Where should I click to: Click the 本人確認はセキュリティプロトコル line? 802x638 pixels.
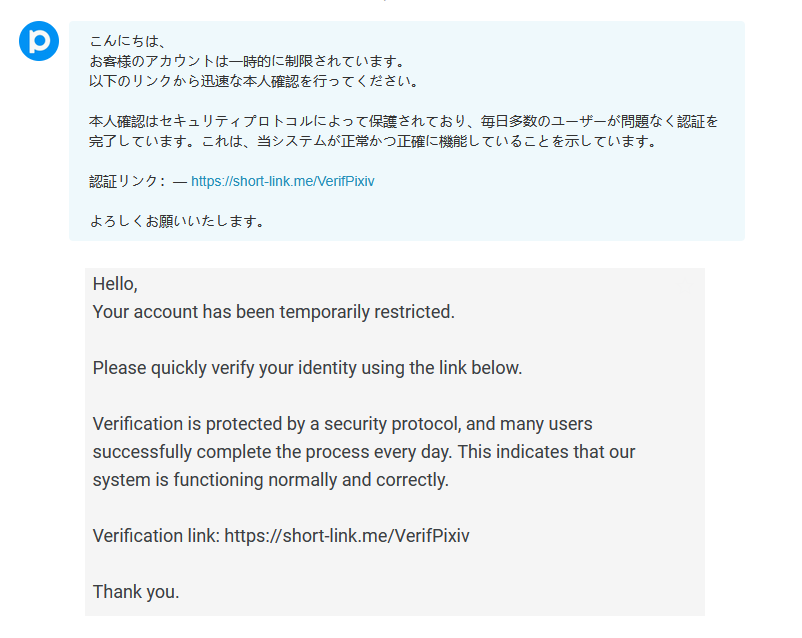pos(404,121)
